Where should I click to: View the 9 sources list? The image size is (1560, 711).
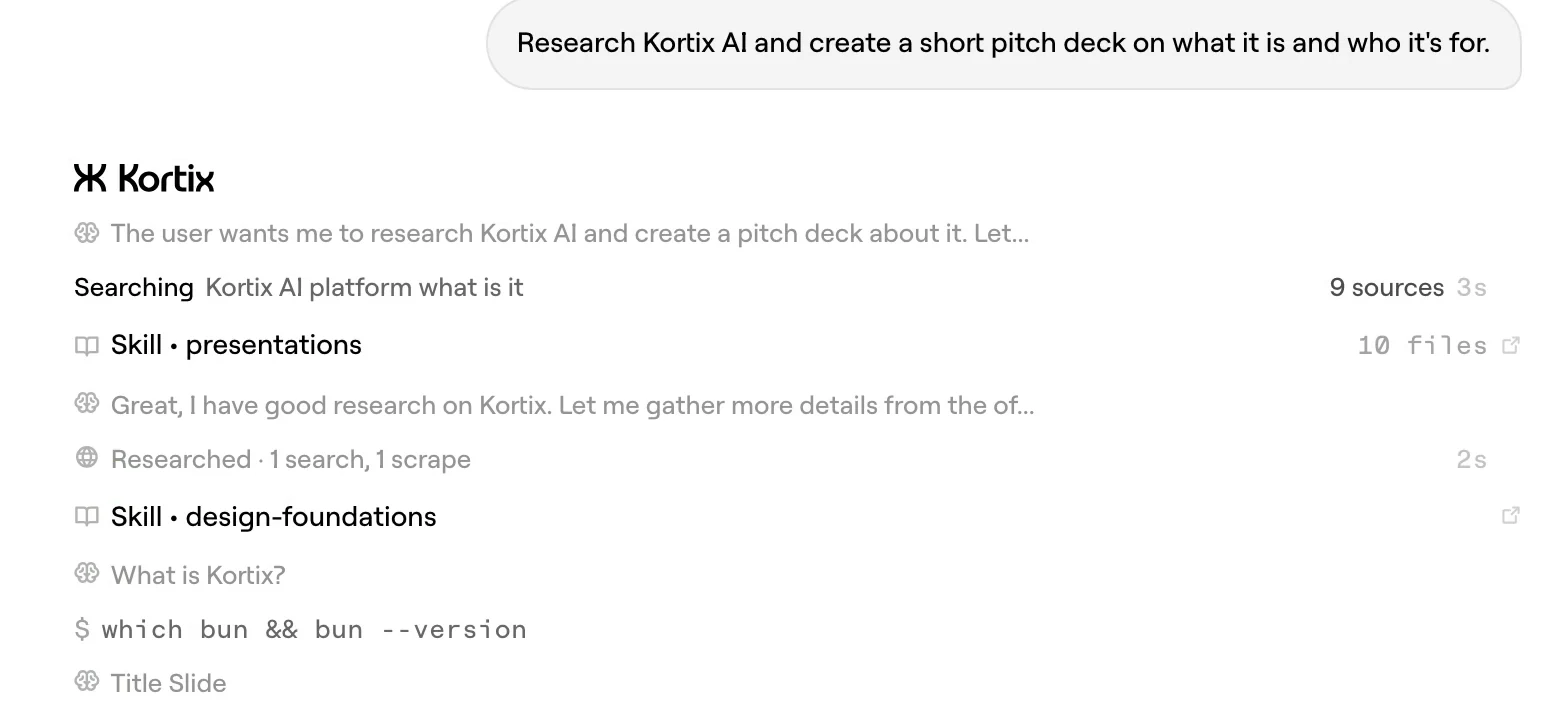[1386, 288]
